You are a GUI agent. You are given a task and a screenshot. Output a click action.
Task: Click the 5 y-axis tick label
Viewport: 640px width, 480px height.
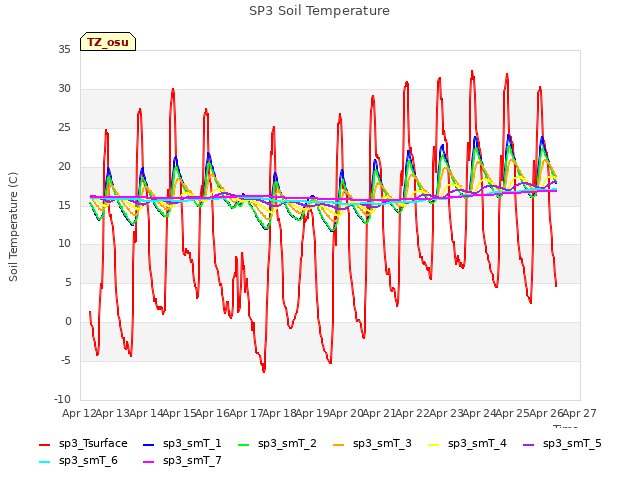(x=68, y=282)
